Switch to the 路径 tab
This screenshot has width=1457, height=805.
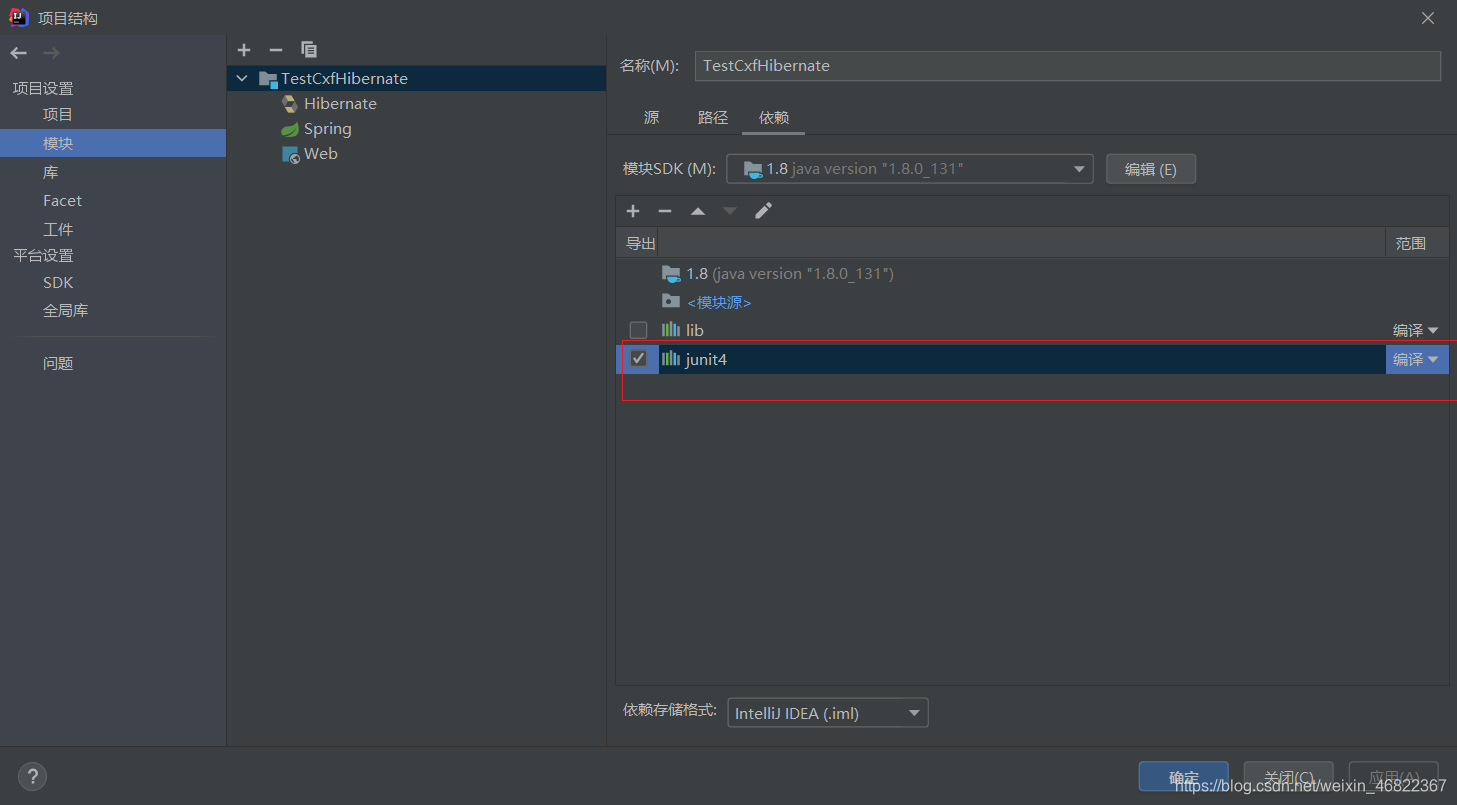[x=713, y=118]
